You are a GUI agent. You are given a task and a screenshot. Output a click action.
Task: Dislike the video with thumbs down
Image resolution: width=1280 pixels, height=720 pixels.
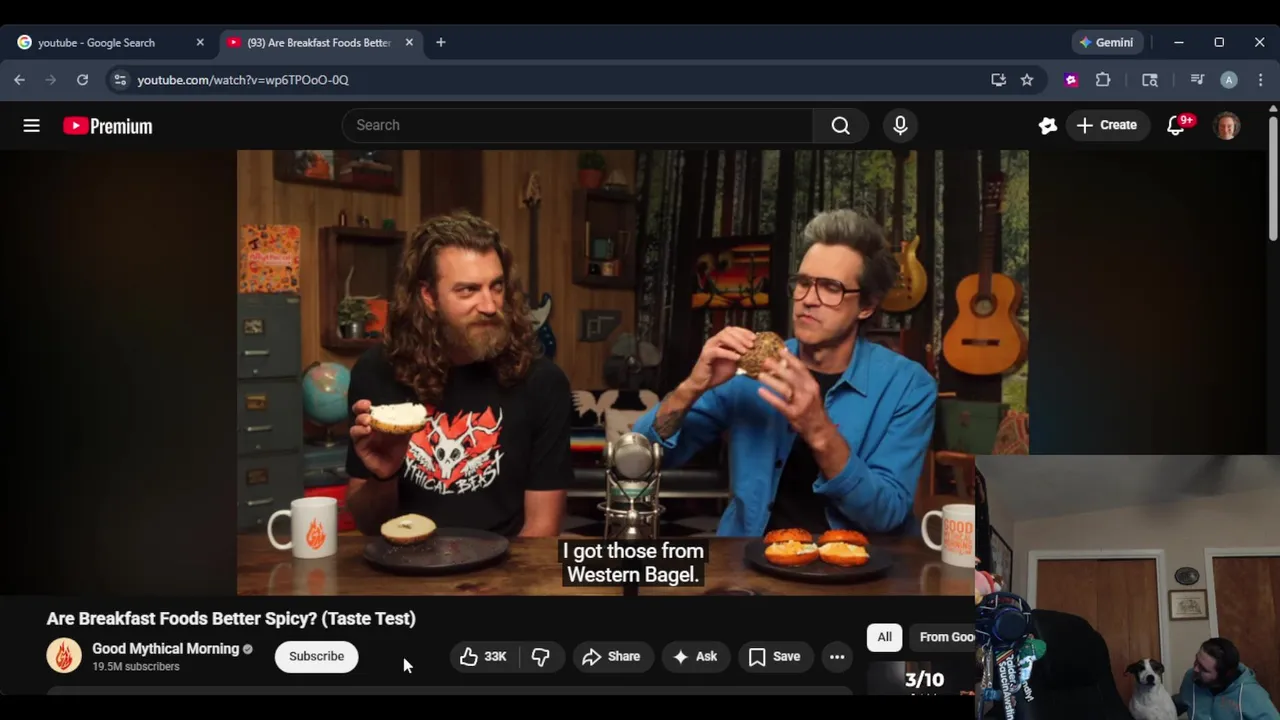541,656
